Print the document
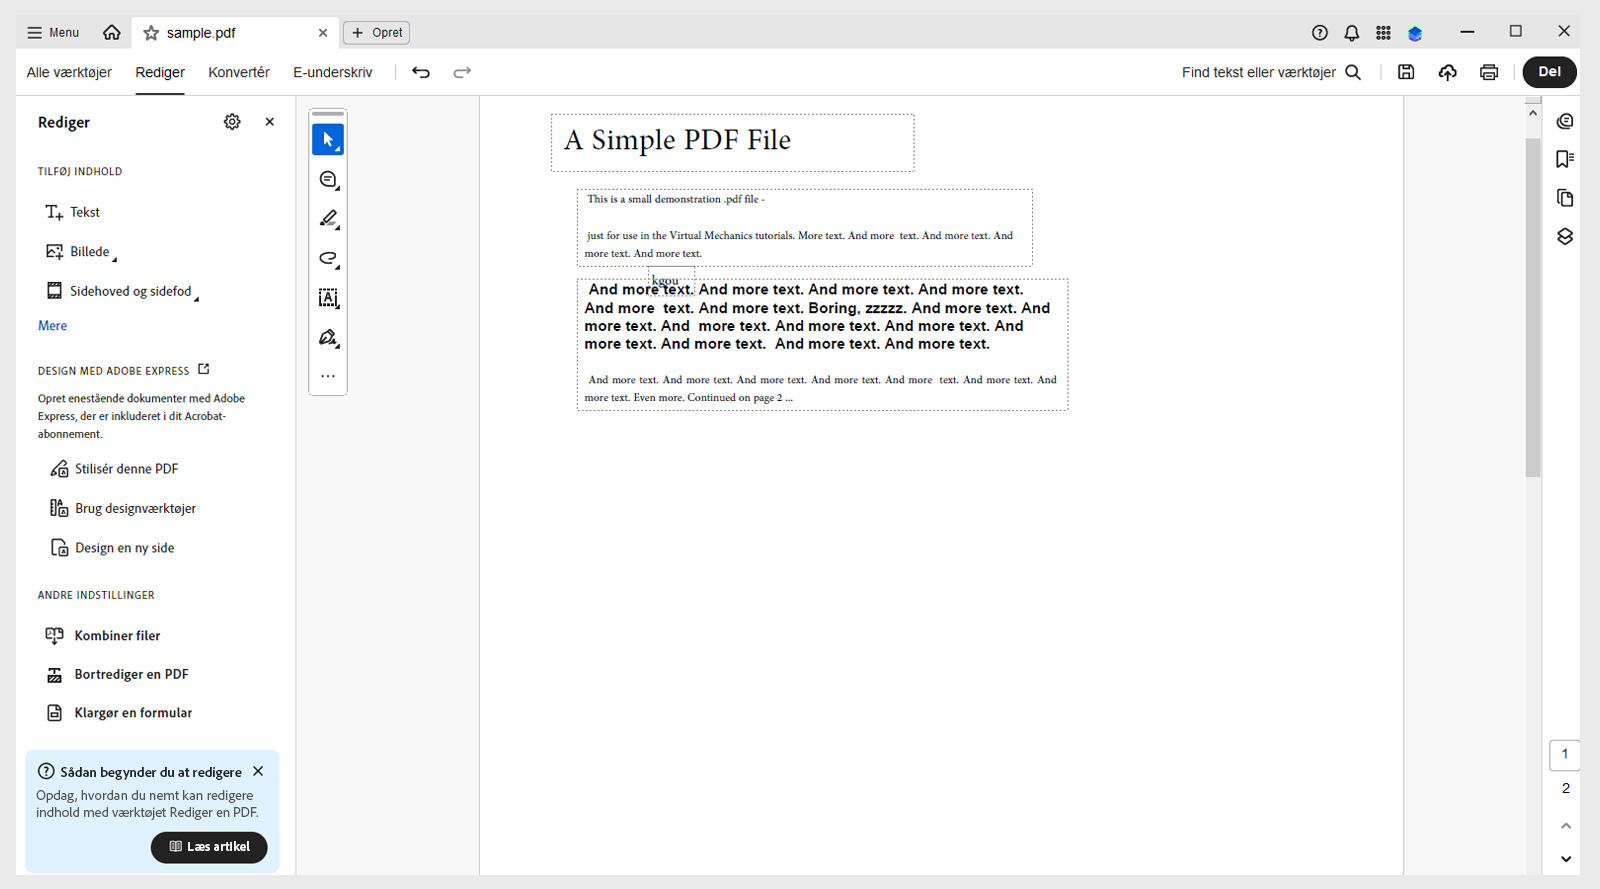This screenshot has height=889, width=1600. 1489,72
